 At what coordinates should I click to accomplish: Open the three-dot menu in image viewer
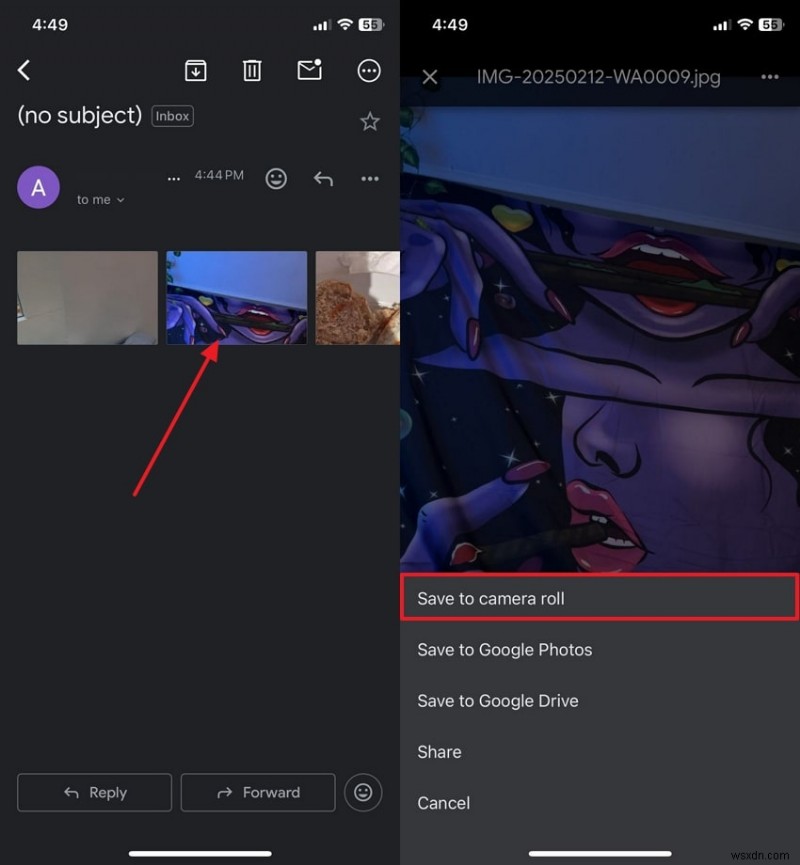(770, 77)
